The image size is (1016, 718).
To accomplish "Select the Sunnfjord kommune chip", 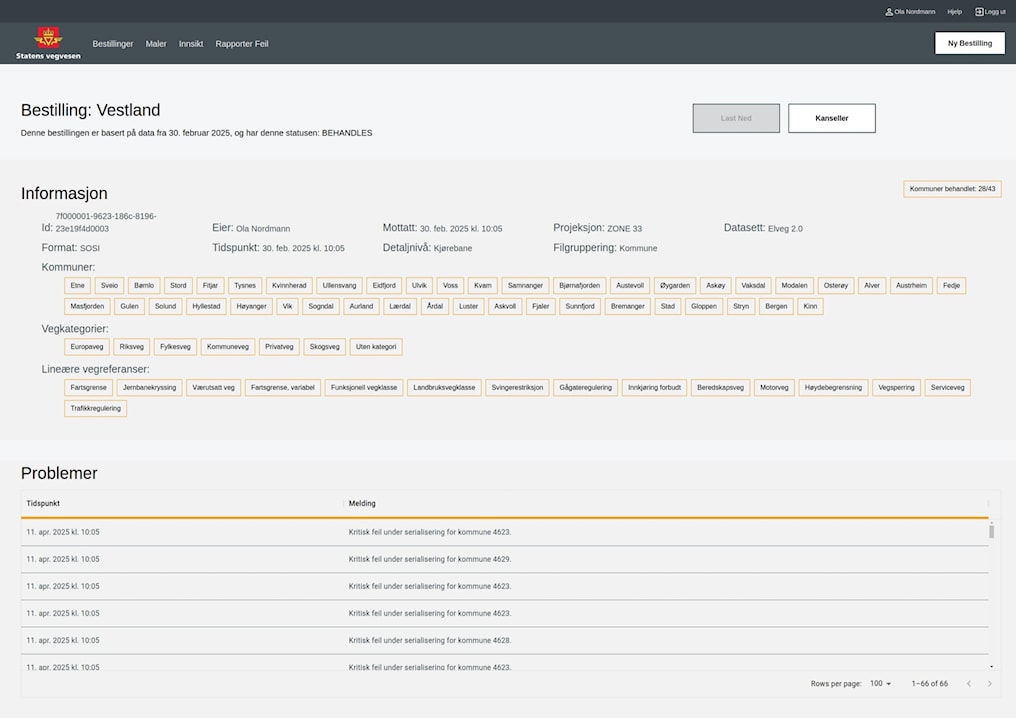I will pyautogui.click(x=579, y=307).
